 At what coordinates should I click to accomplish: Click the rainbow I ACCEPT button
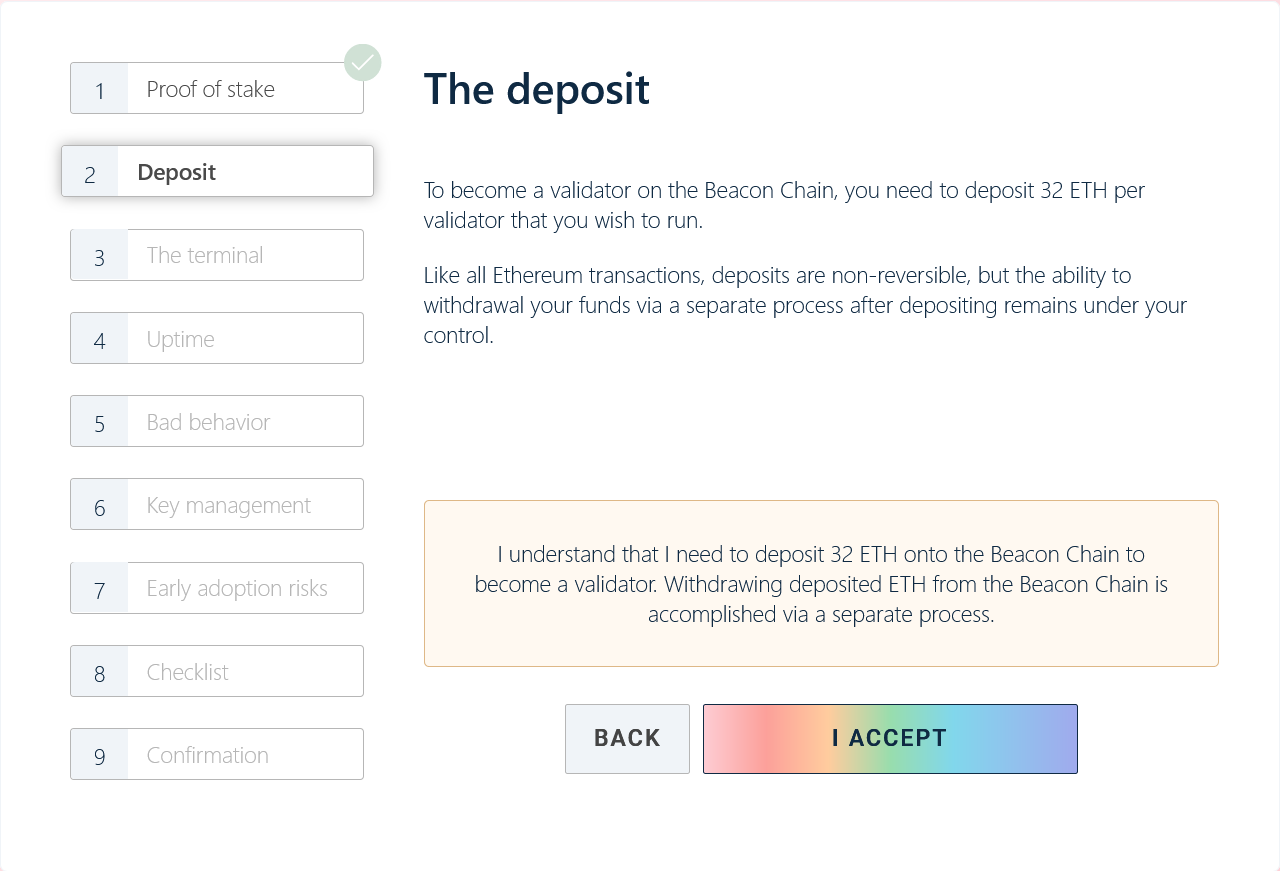890,739
